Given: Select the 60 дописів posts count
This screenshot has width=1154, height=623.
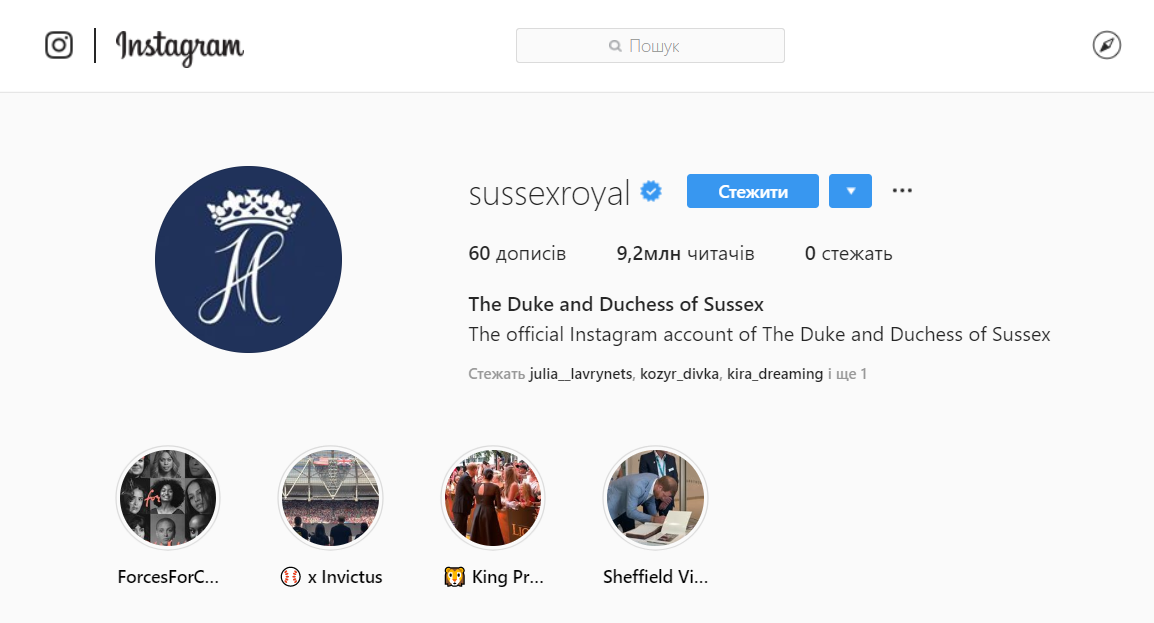Looking at the screenshot, I should tap(517, 254).
